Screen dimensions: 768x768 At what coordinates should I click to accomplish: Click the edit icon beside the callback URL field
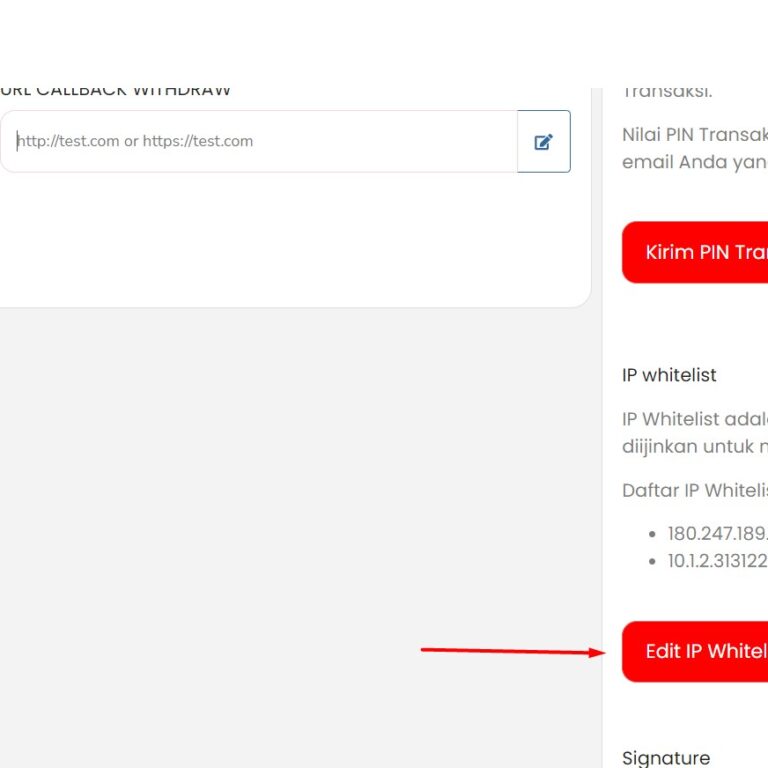click(544, 142)
